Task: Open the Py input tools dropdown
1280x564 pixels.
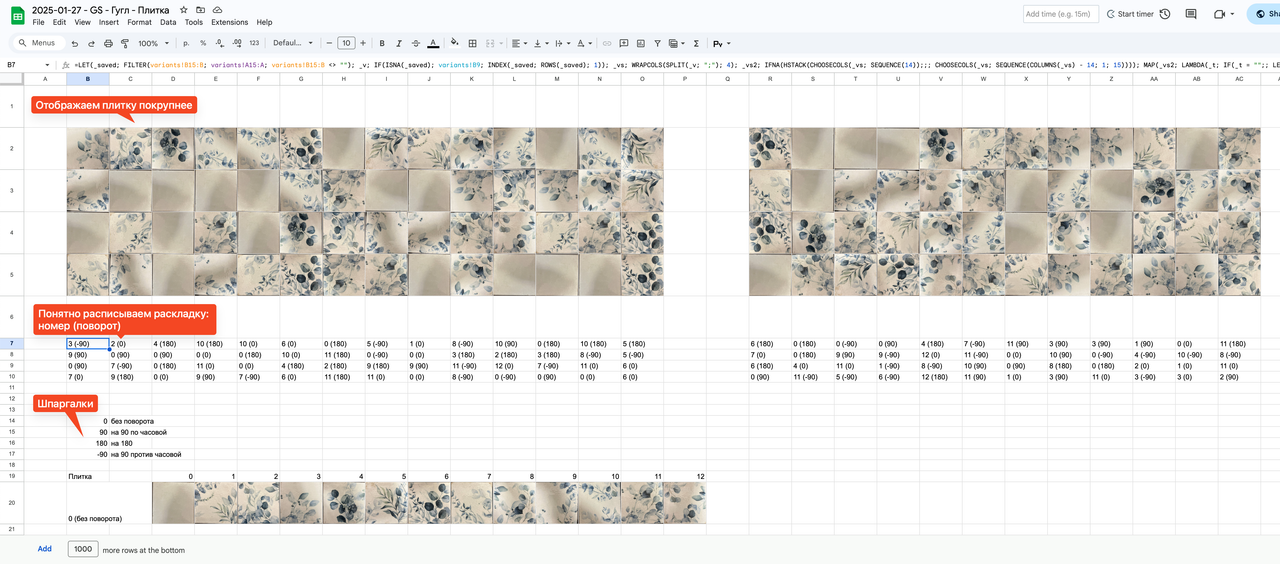Action: click(722, 43)
